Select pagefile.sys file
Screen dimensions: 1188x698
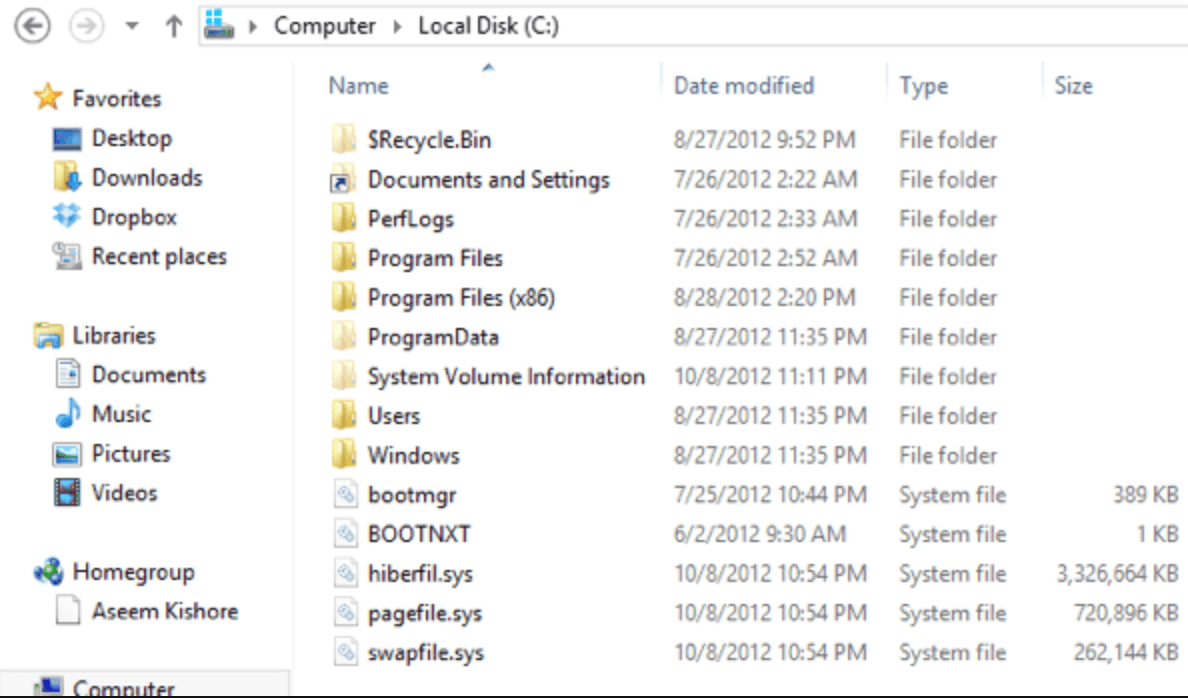click(x=424, y=613)
